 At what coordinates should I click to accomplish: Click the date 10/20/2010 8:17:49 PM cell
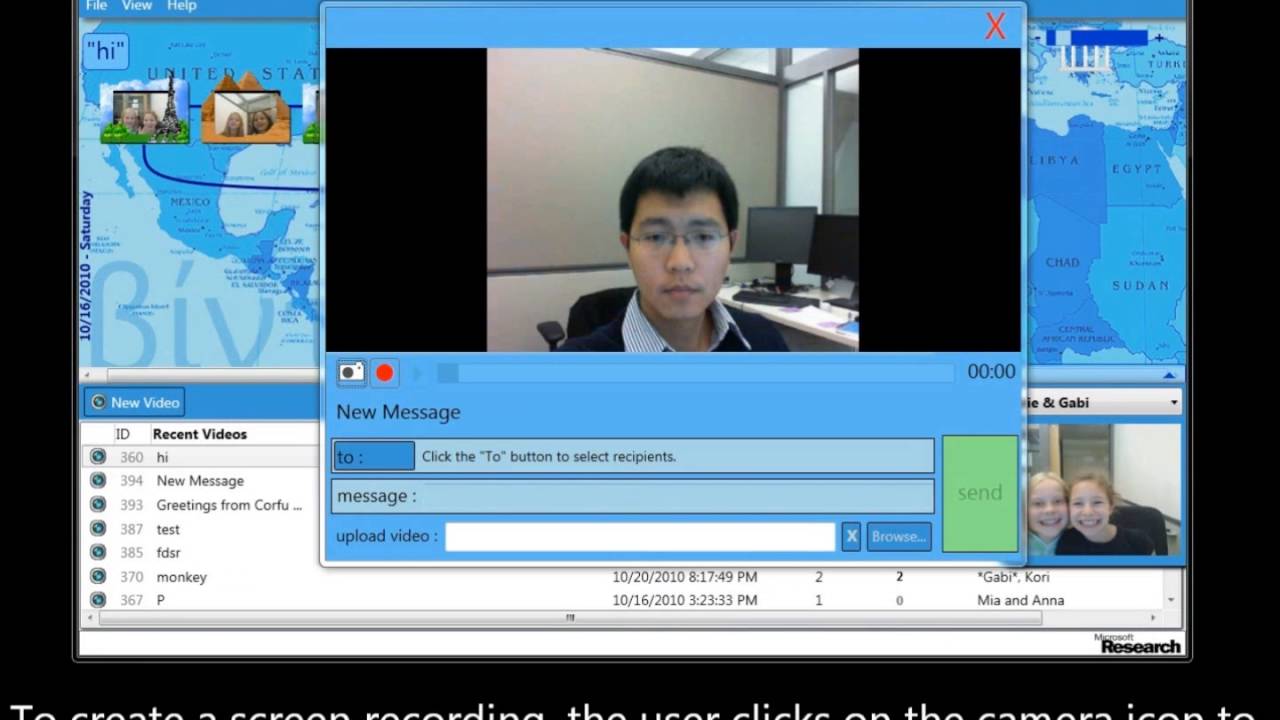click(x=685, y=577)
